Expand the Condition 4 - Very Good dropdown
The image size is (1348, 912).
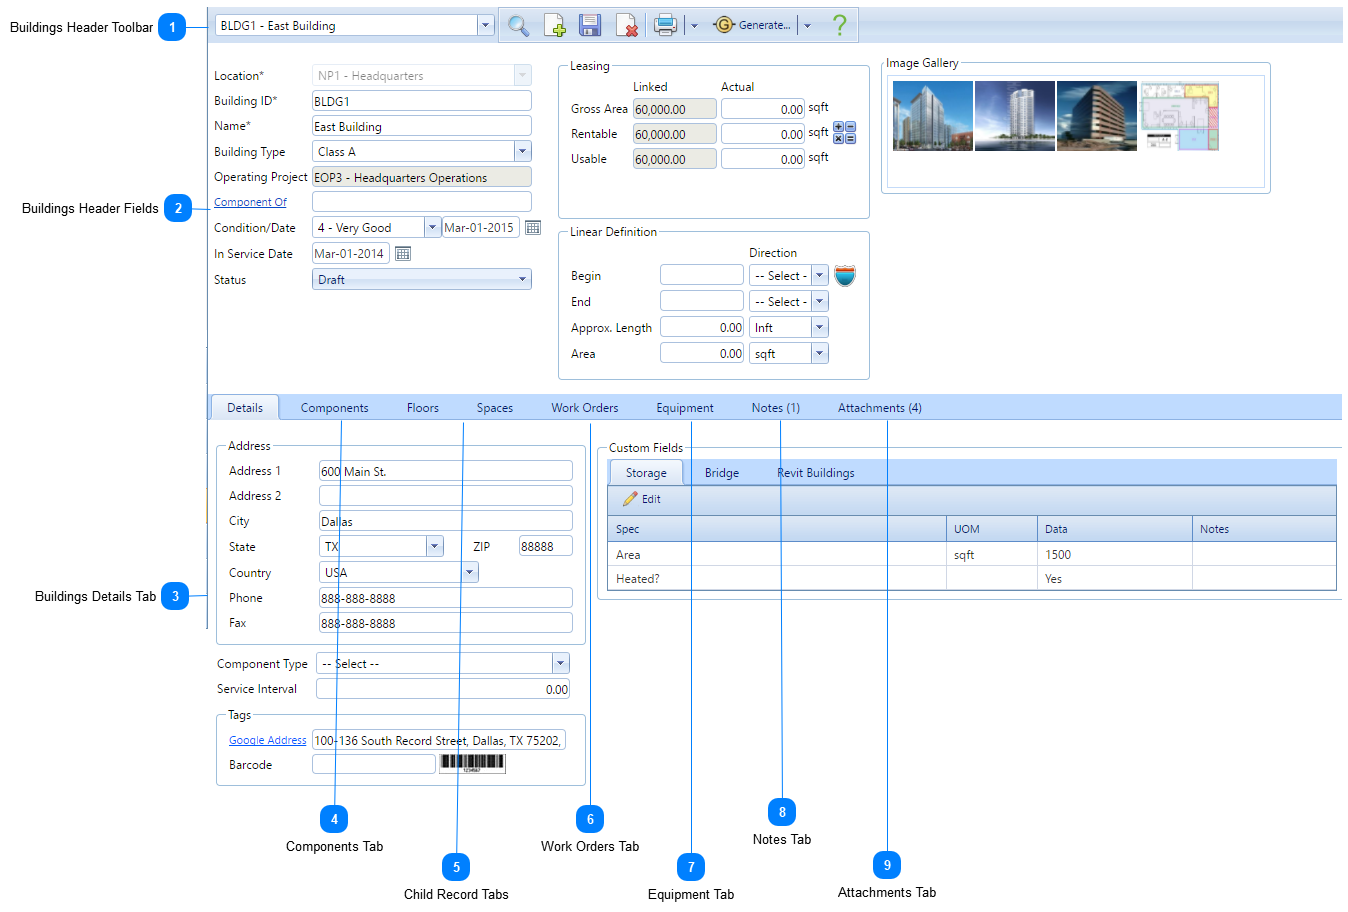pos(432,228)
